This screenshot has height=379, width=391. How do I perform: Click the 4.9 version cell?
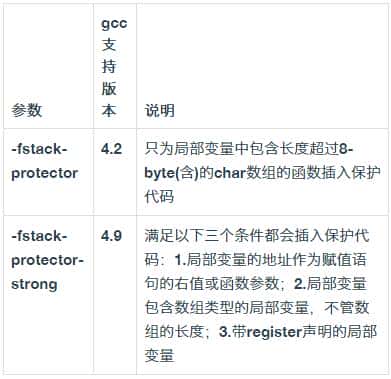112,236
